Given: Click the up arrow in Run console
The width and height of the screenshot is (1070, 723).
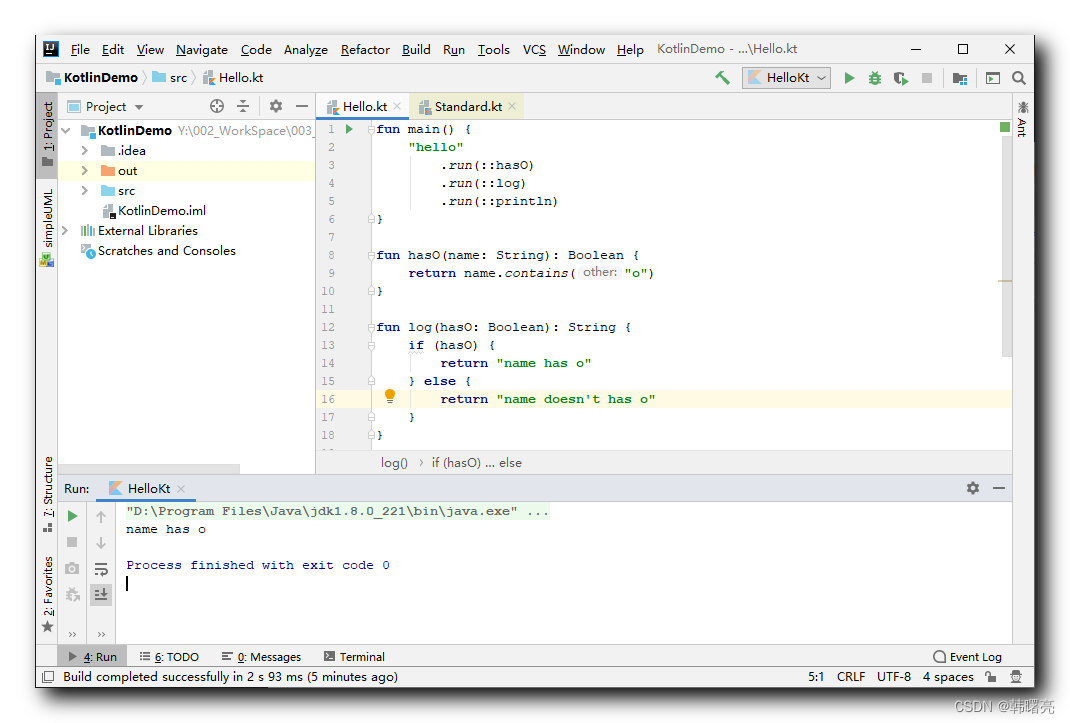Looking at the screenshot, I should point(101,517).
